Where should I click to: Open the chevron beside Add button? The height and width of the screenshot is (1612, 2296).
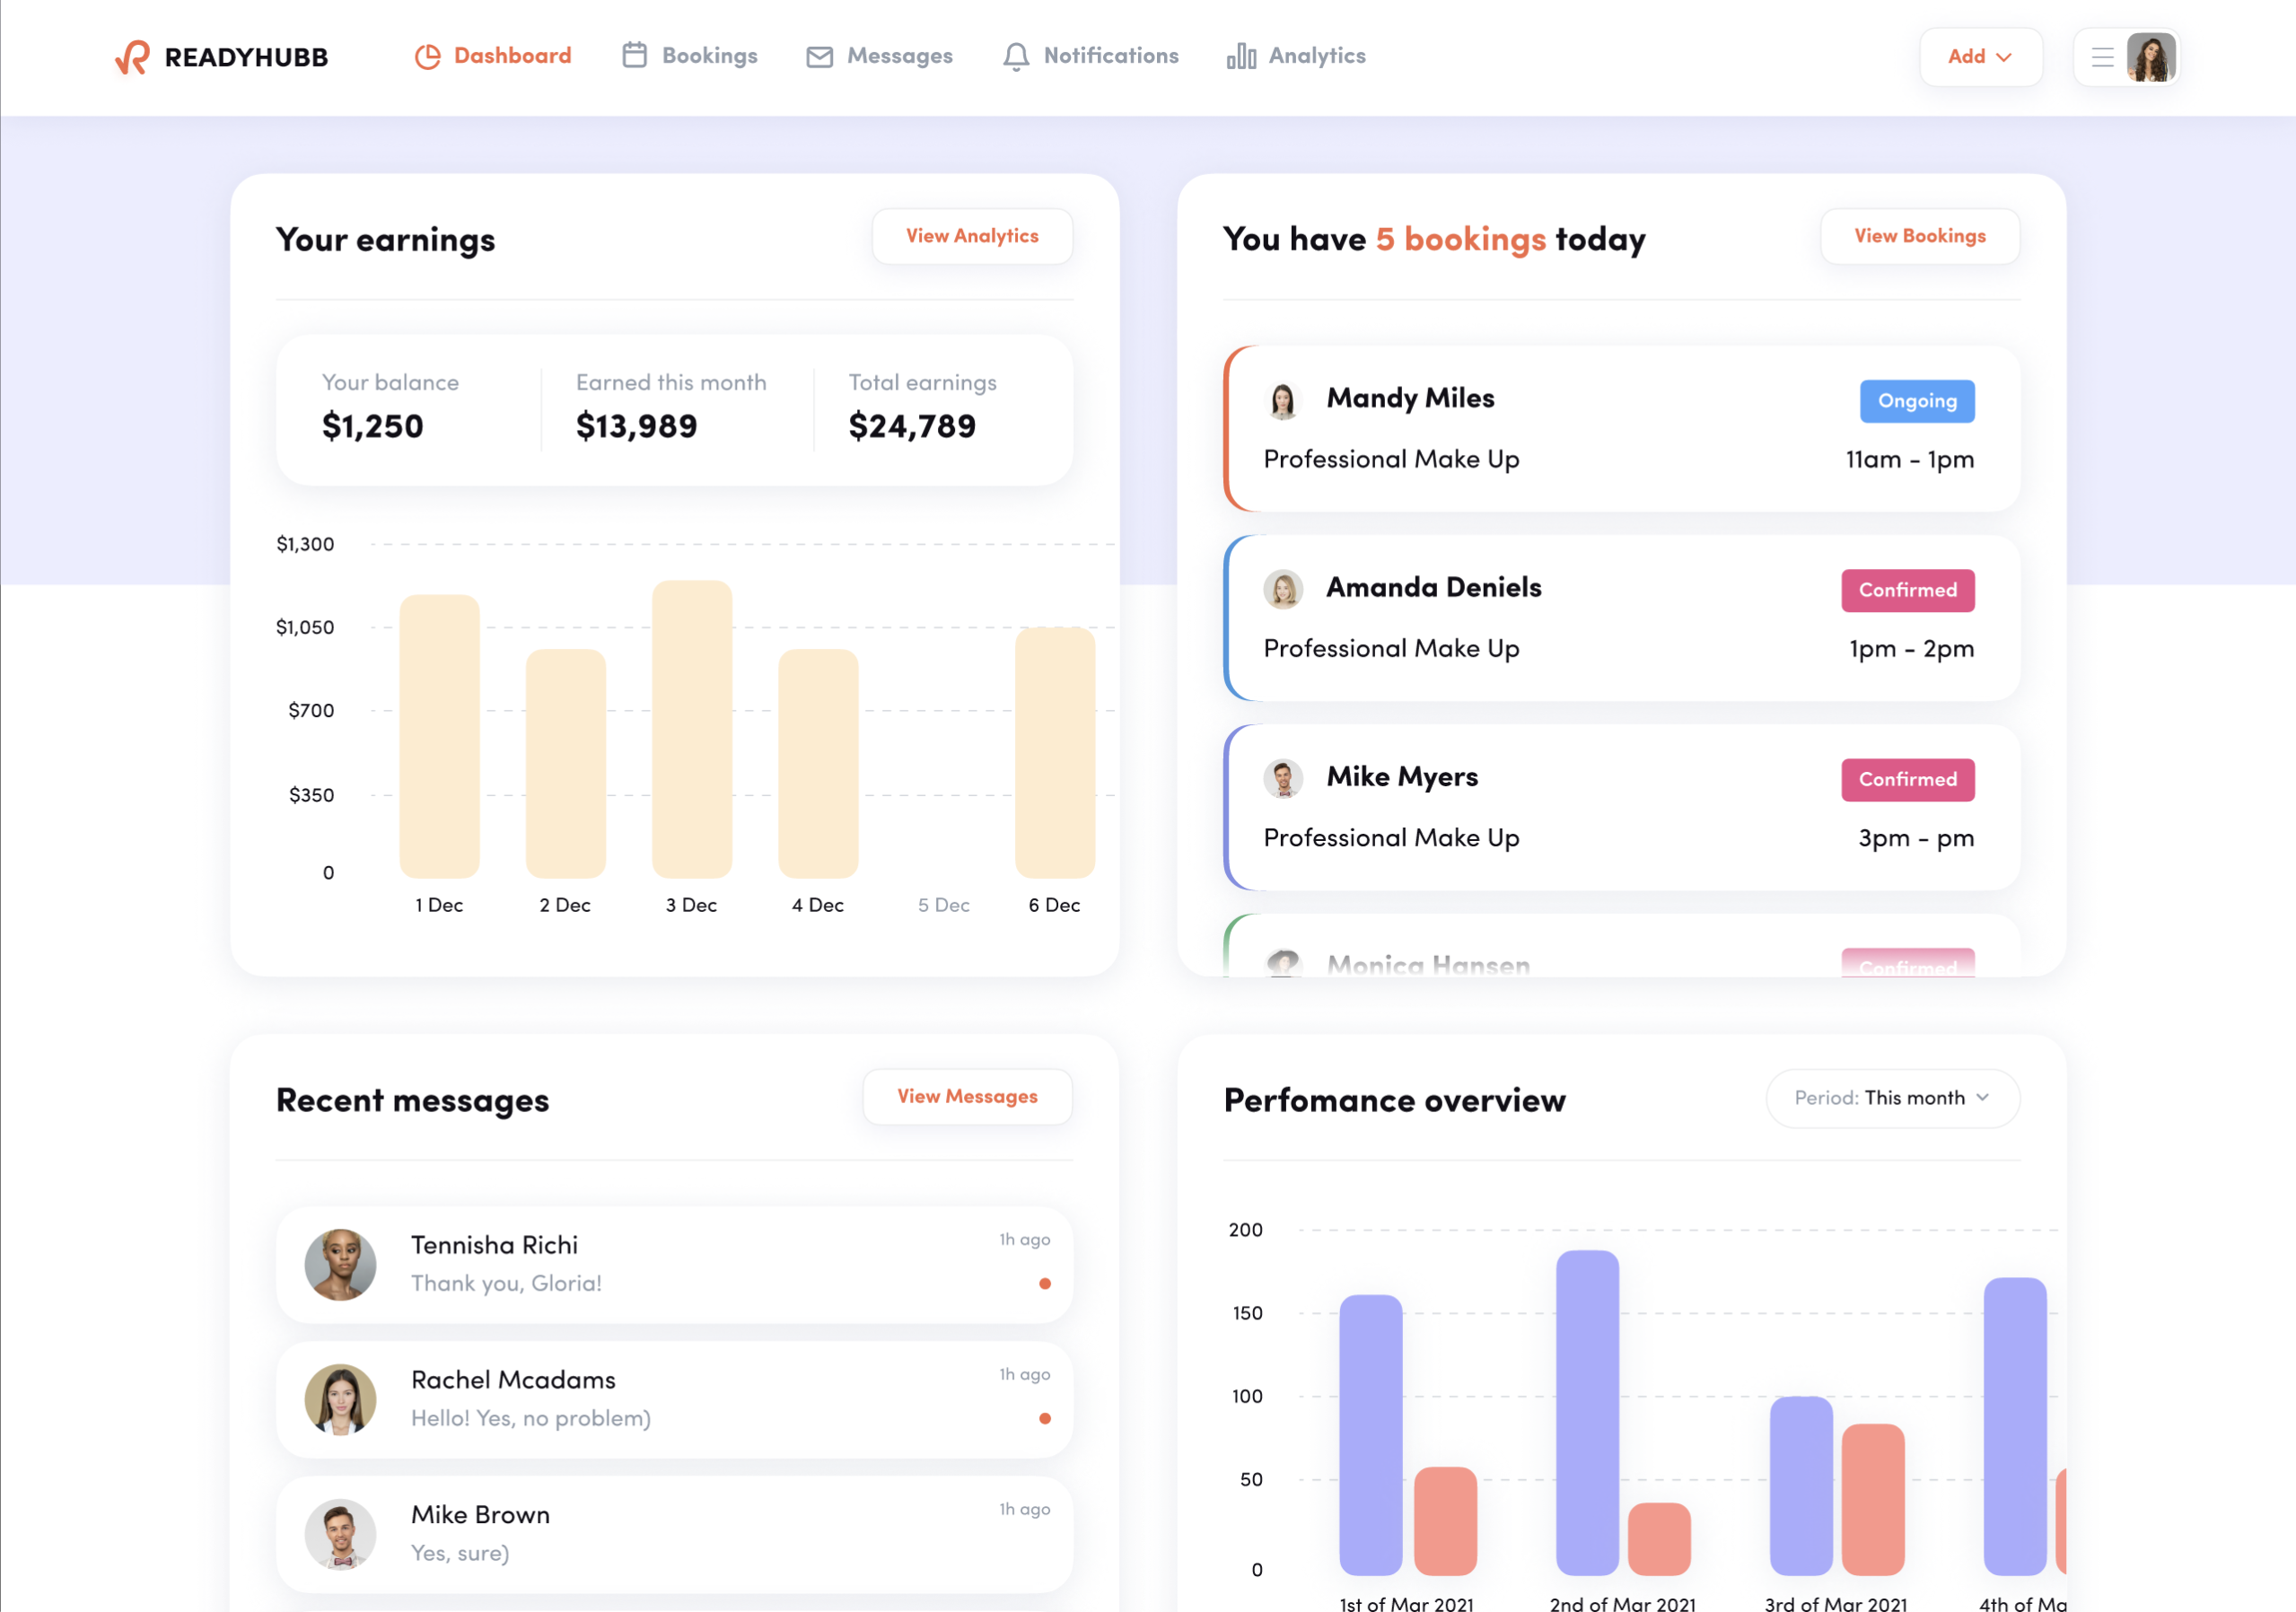[2005, 58]
